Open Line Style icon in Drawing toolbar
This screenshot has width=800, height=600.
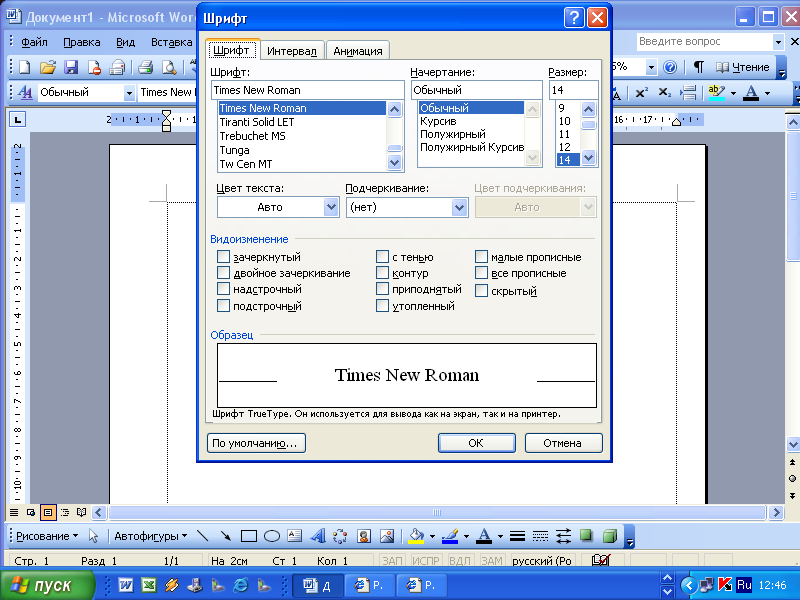(x=517, y=536)
